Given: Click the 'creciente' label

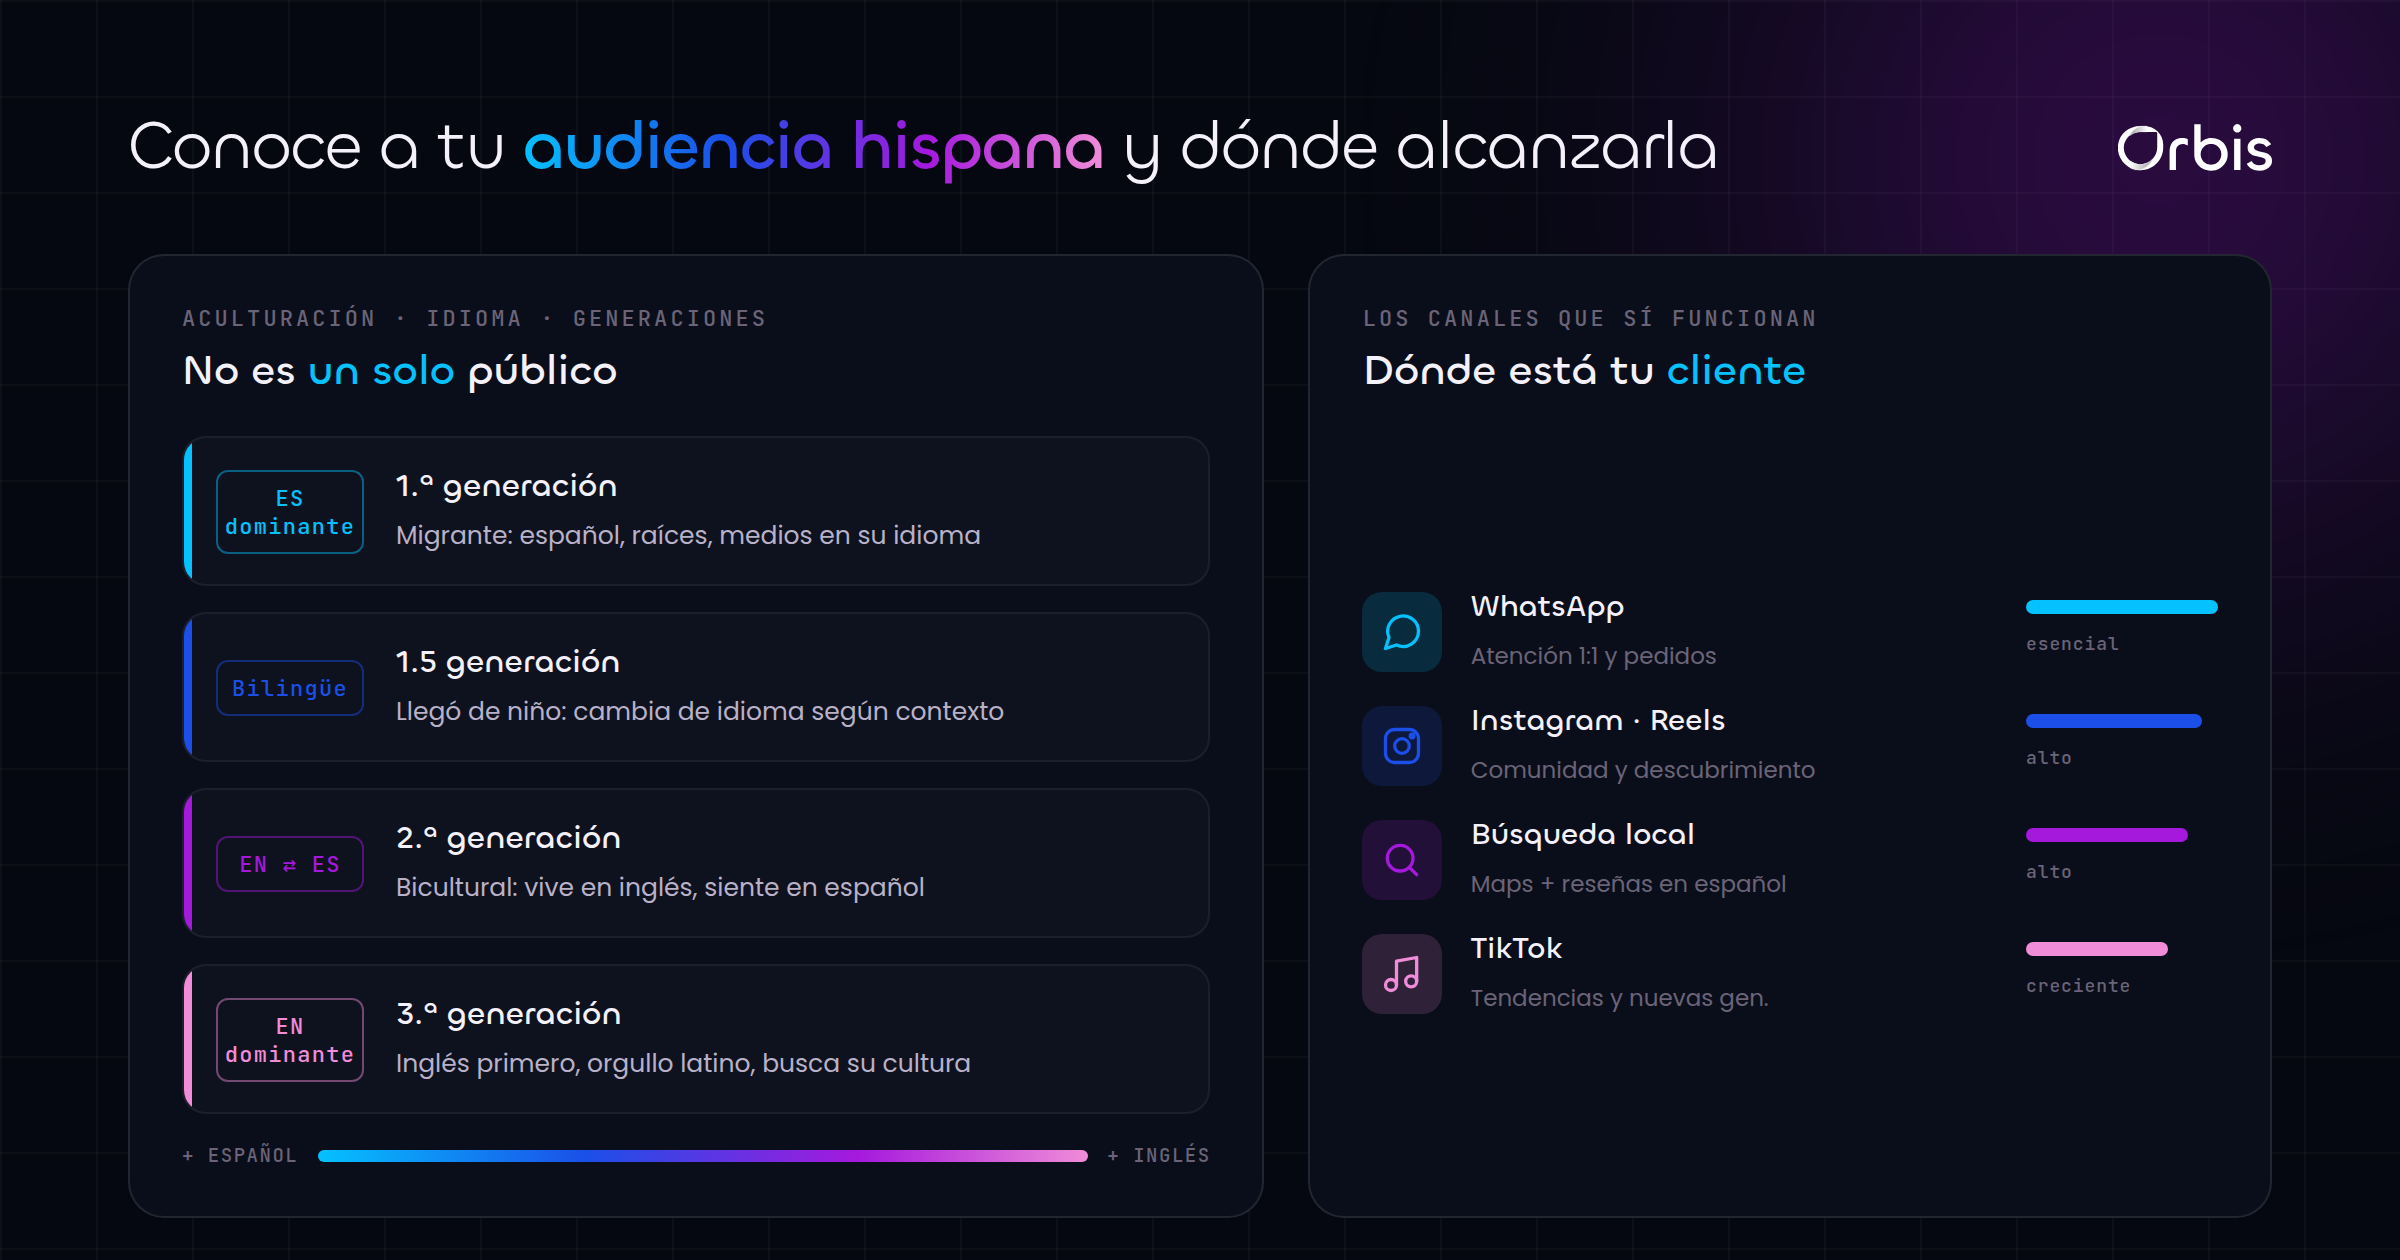Looking at the screenshot, I should 2078,986.
